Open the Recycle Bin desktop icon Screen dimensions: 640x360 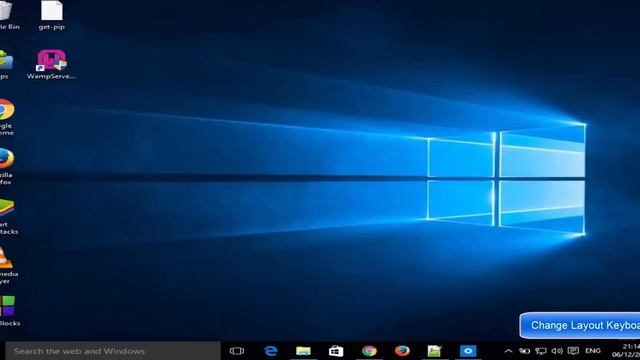[x=9, y=16]
